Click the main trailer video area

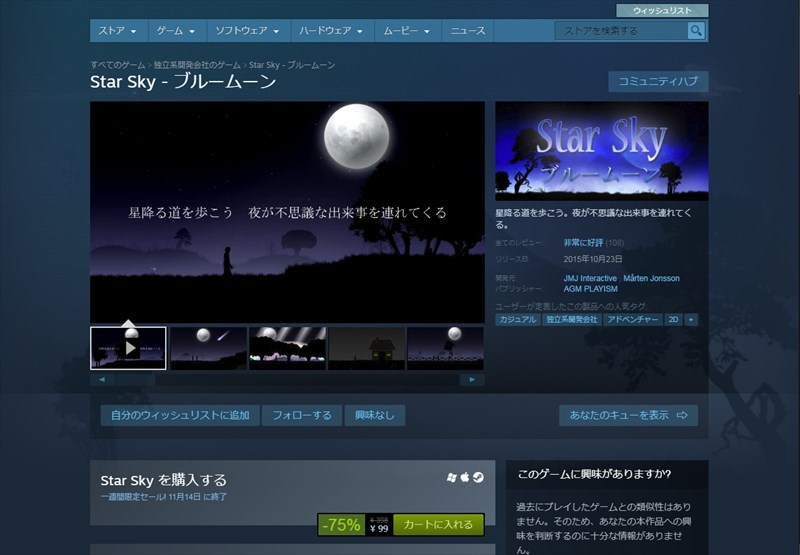click(x=287, y=212)
